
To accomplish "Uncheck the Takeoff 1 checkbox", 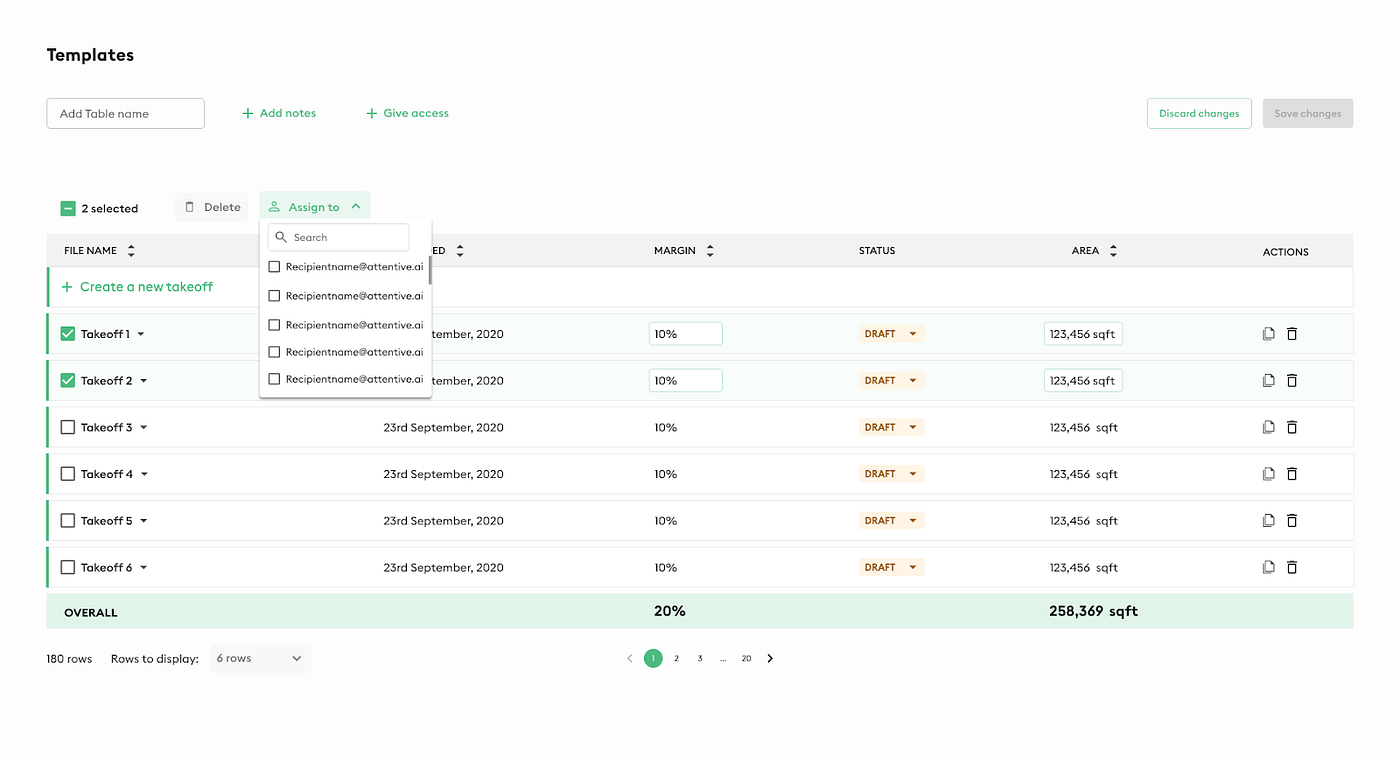I will coord(68,334).
